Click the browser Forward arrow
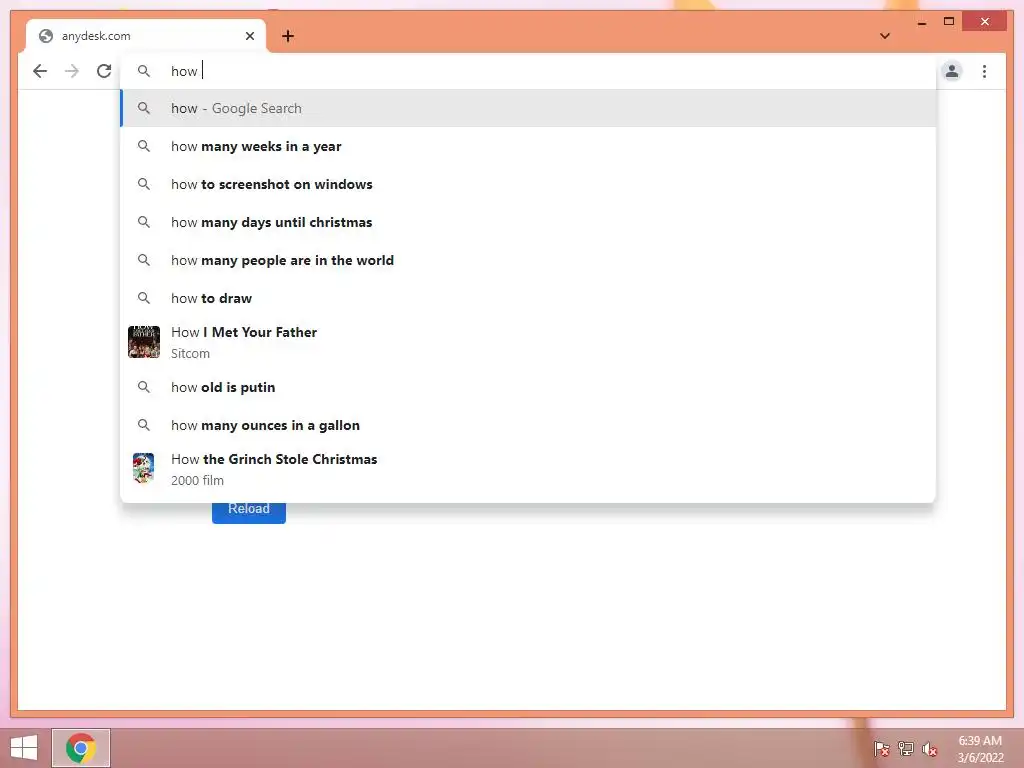 pyautogui.click(x=72, y=71)
